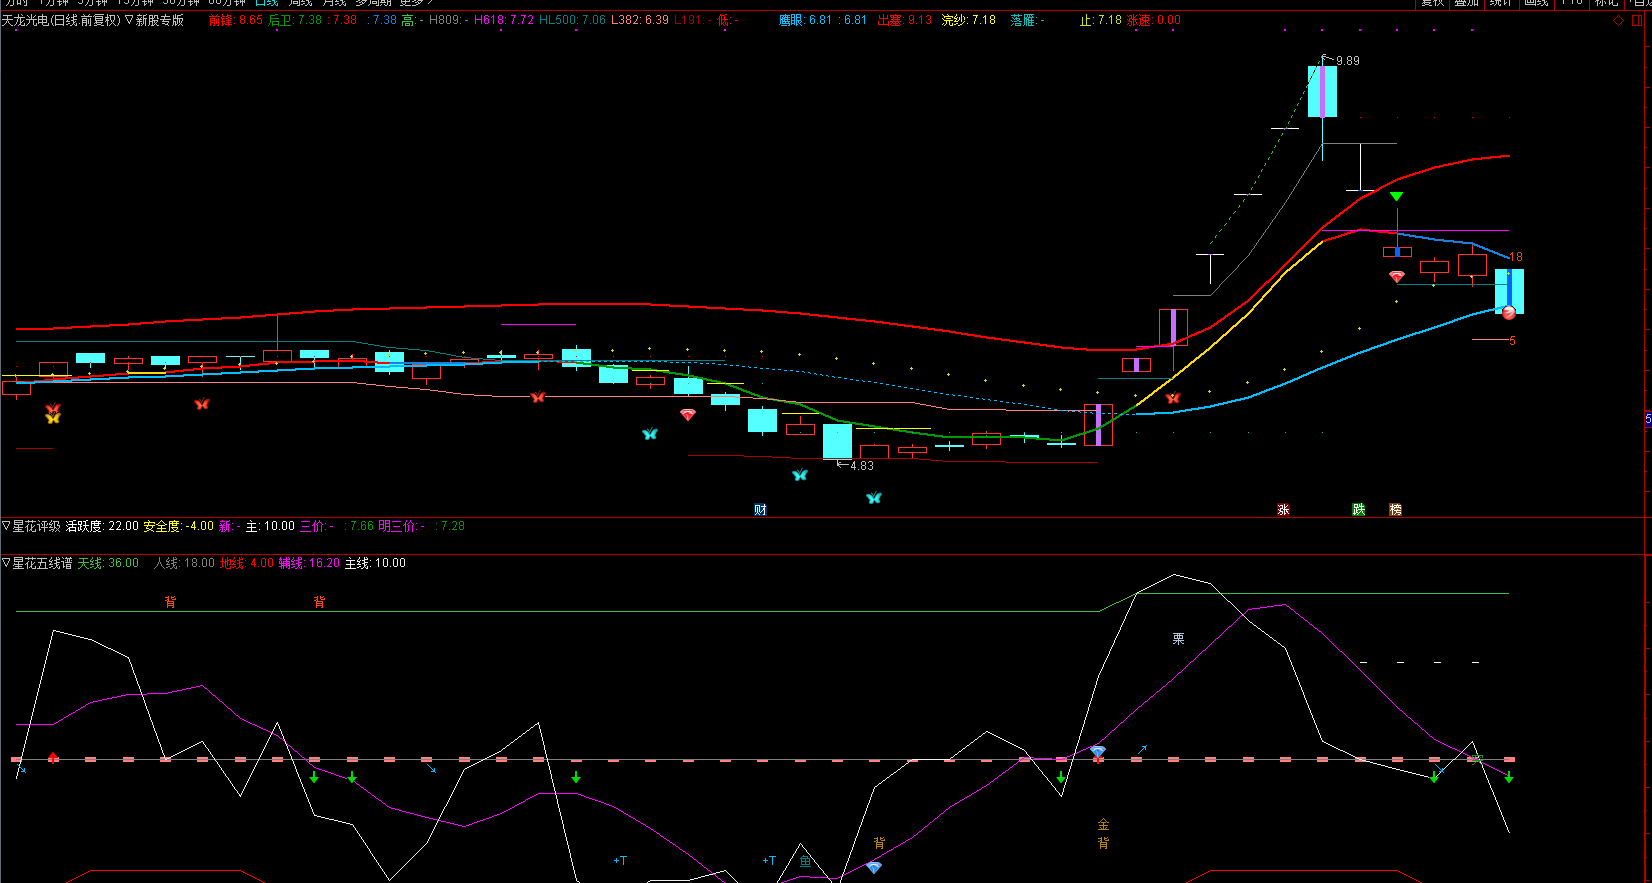Click the 出塞: 9.13 value
This screenshot has width=1652, height=883.
tap(904, 20)
